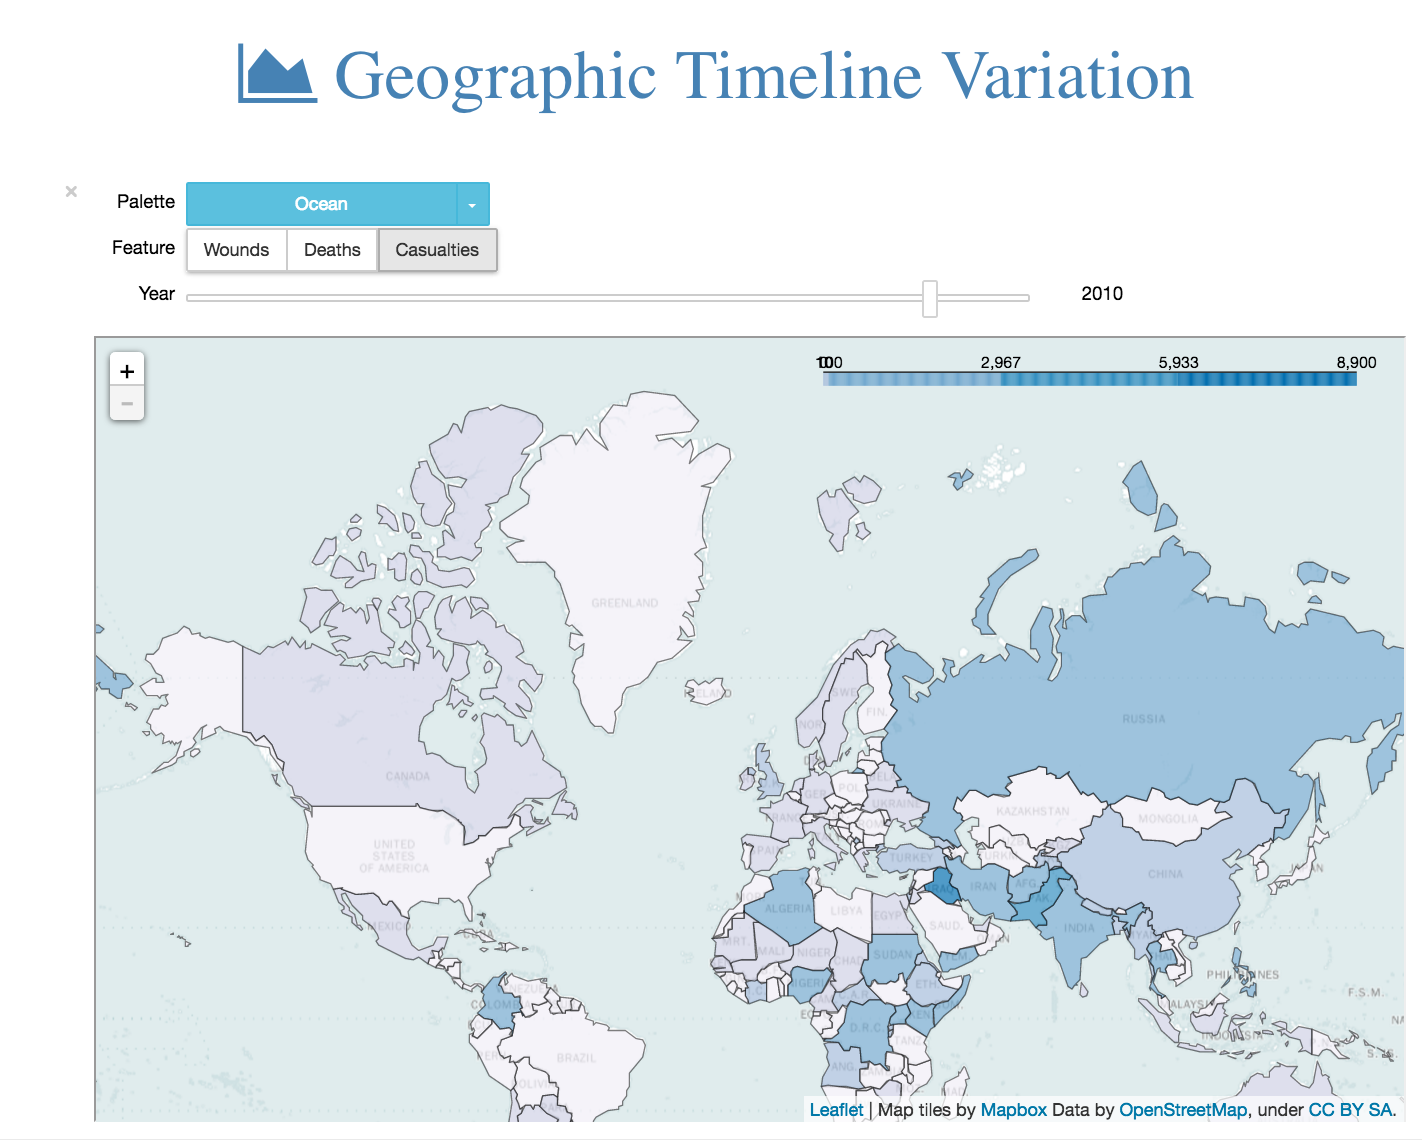Click Algeria on the map
This screenshot has height=1140, width=1422.
tap(788, 908)
